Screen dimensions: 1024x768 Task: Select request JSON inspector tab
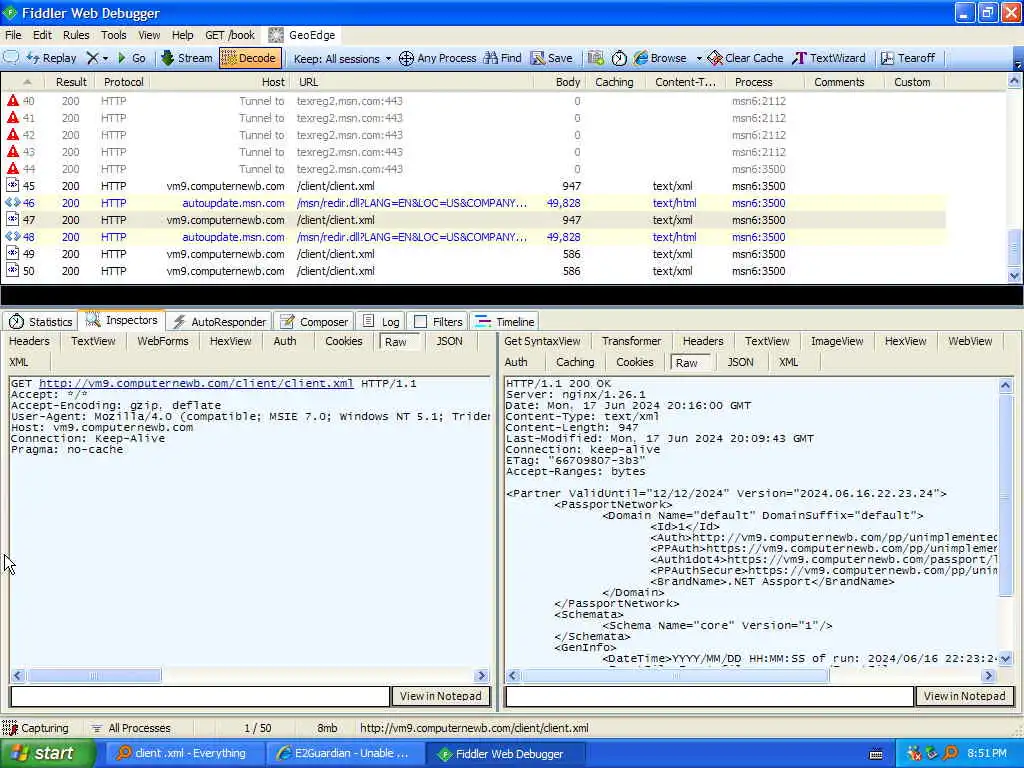click(x=449, y=341)
